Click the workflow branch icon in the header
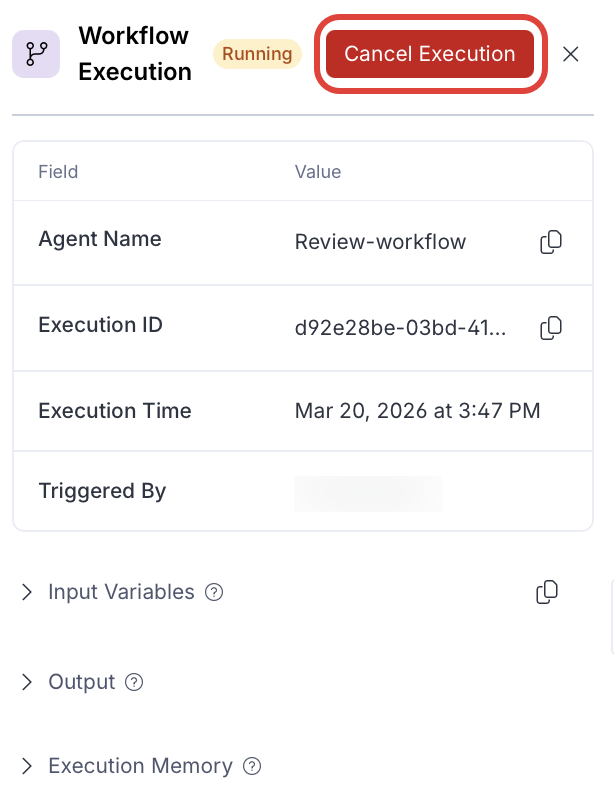This screenshot has height=812, width=614. [x=36, y=54]
